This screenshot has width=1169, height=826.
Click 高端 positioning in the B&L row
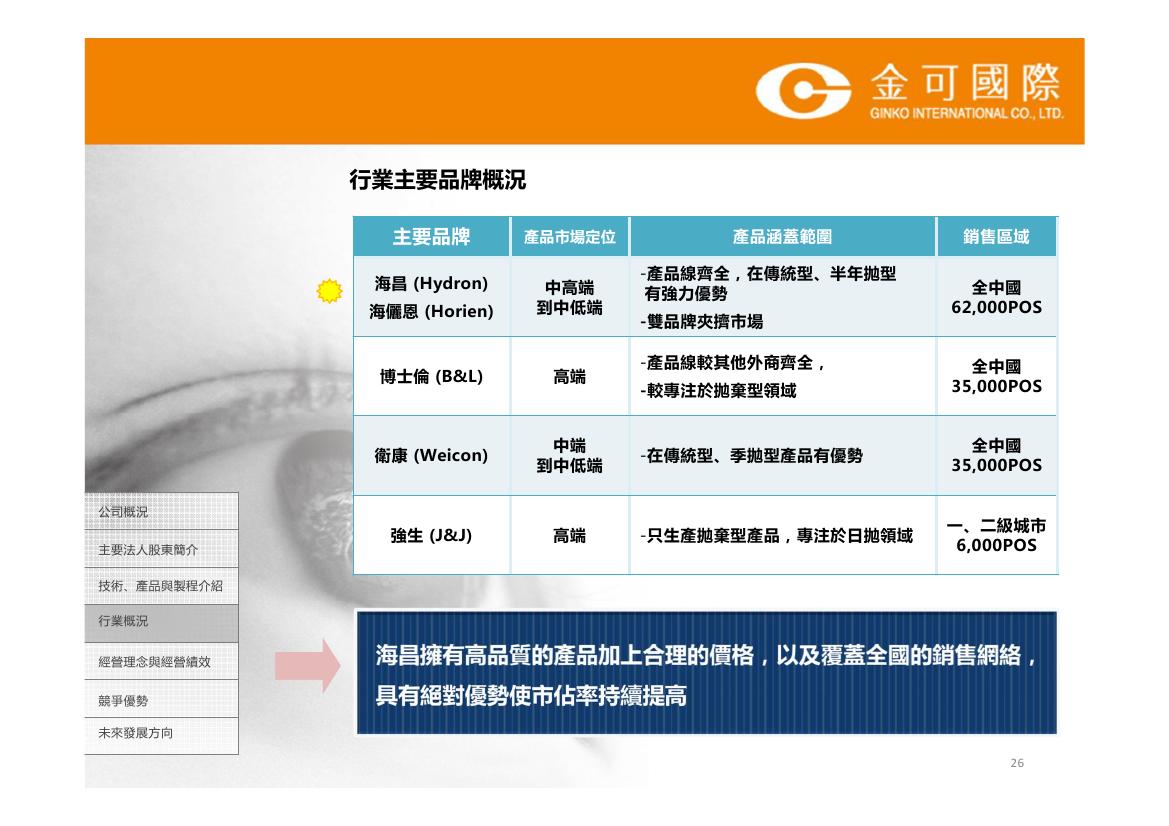pos(570,376)
